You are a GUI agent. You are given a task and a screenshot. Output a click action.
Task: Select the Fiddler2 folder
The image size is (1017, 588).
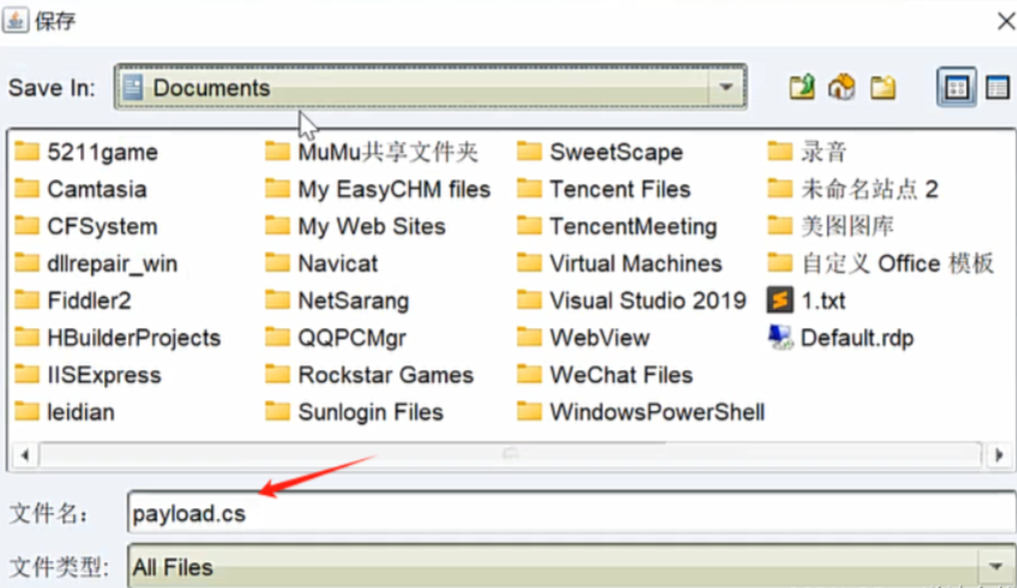tap(73, 301)
